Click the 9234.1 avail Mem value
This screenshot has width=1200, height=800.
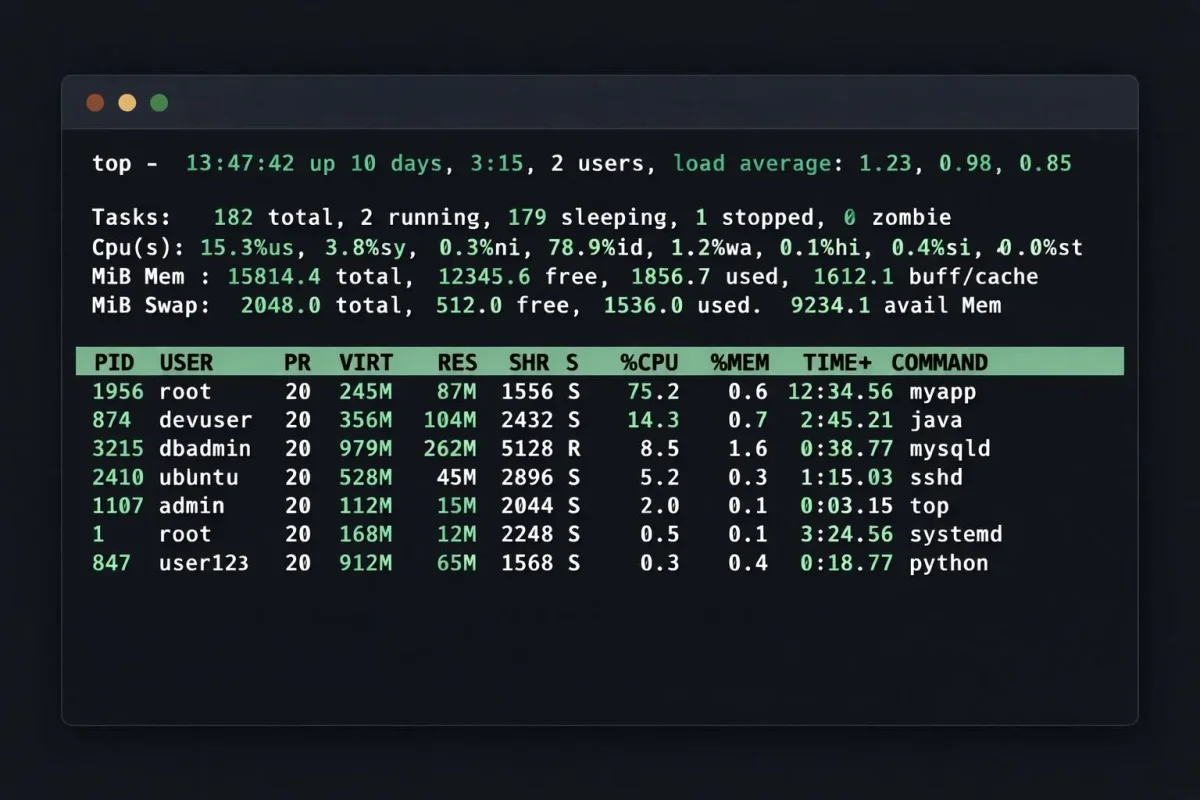click(x=830, y=305)
